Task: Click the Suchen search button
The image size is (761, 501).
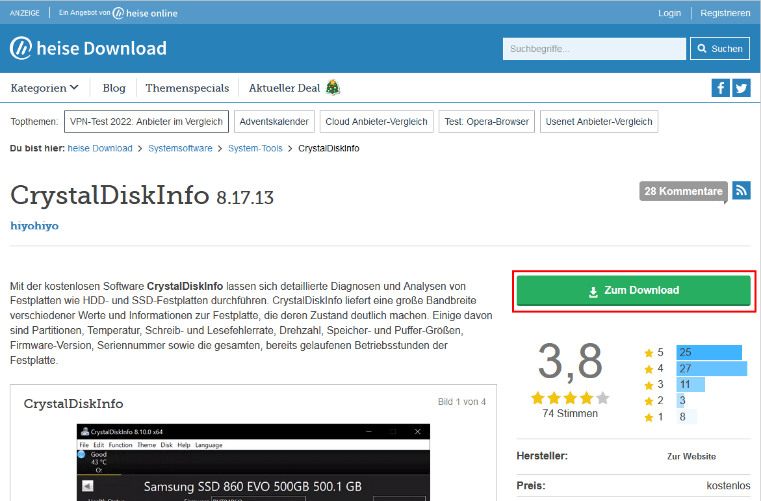Action: pos(720,49)
